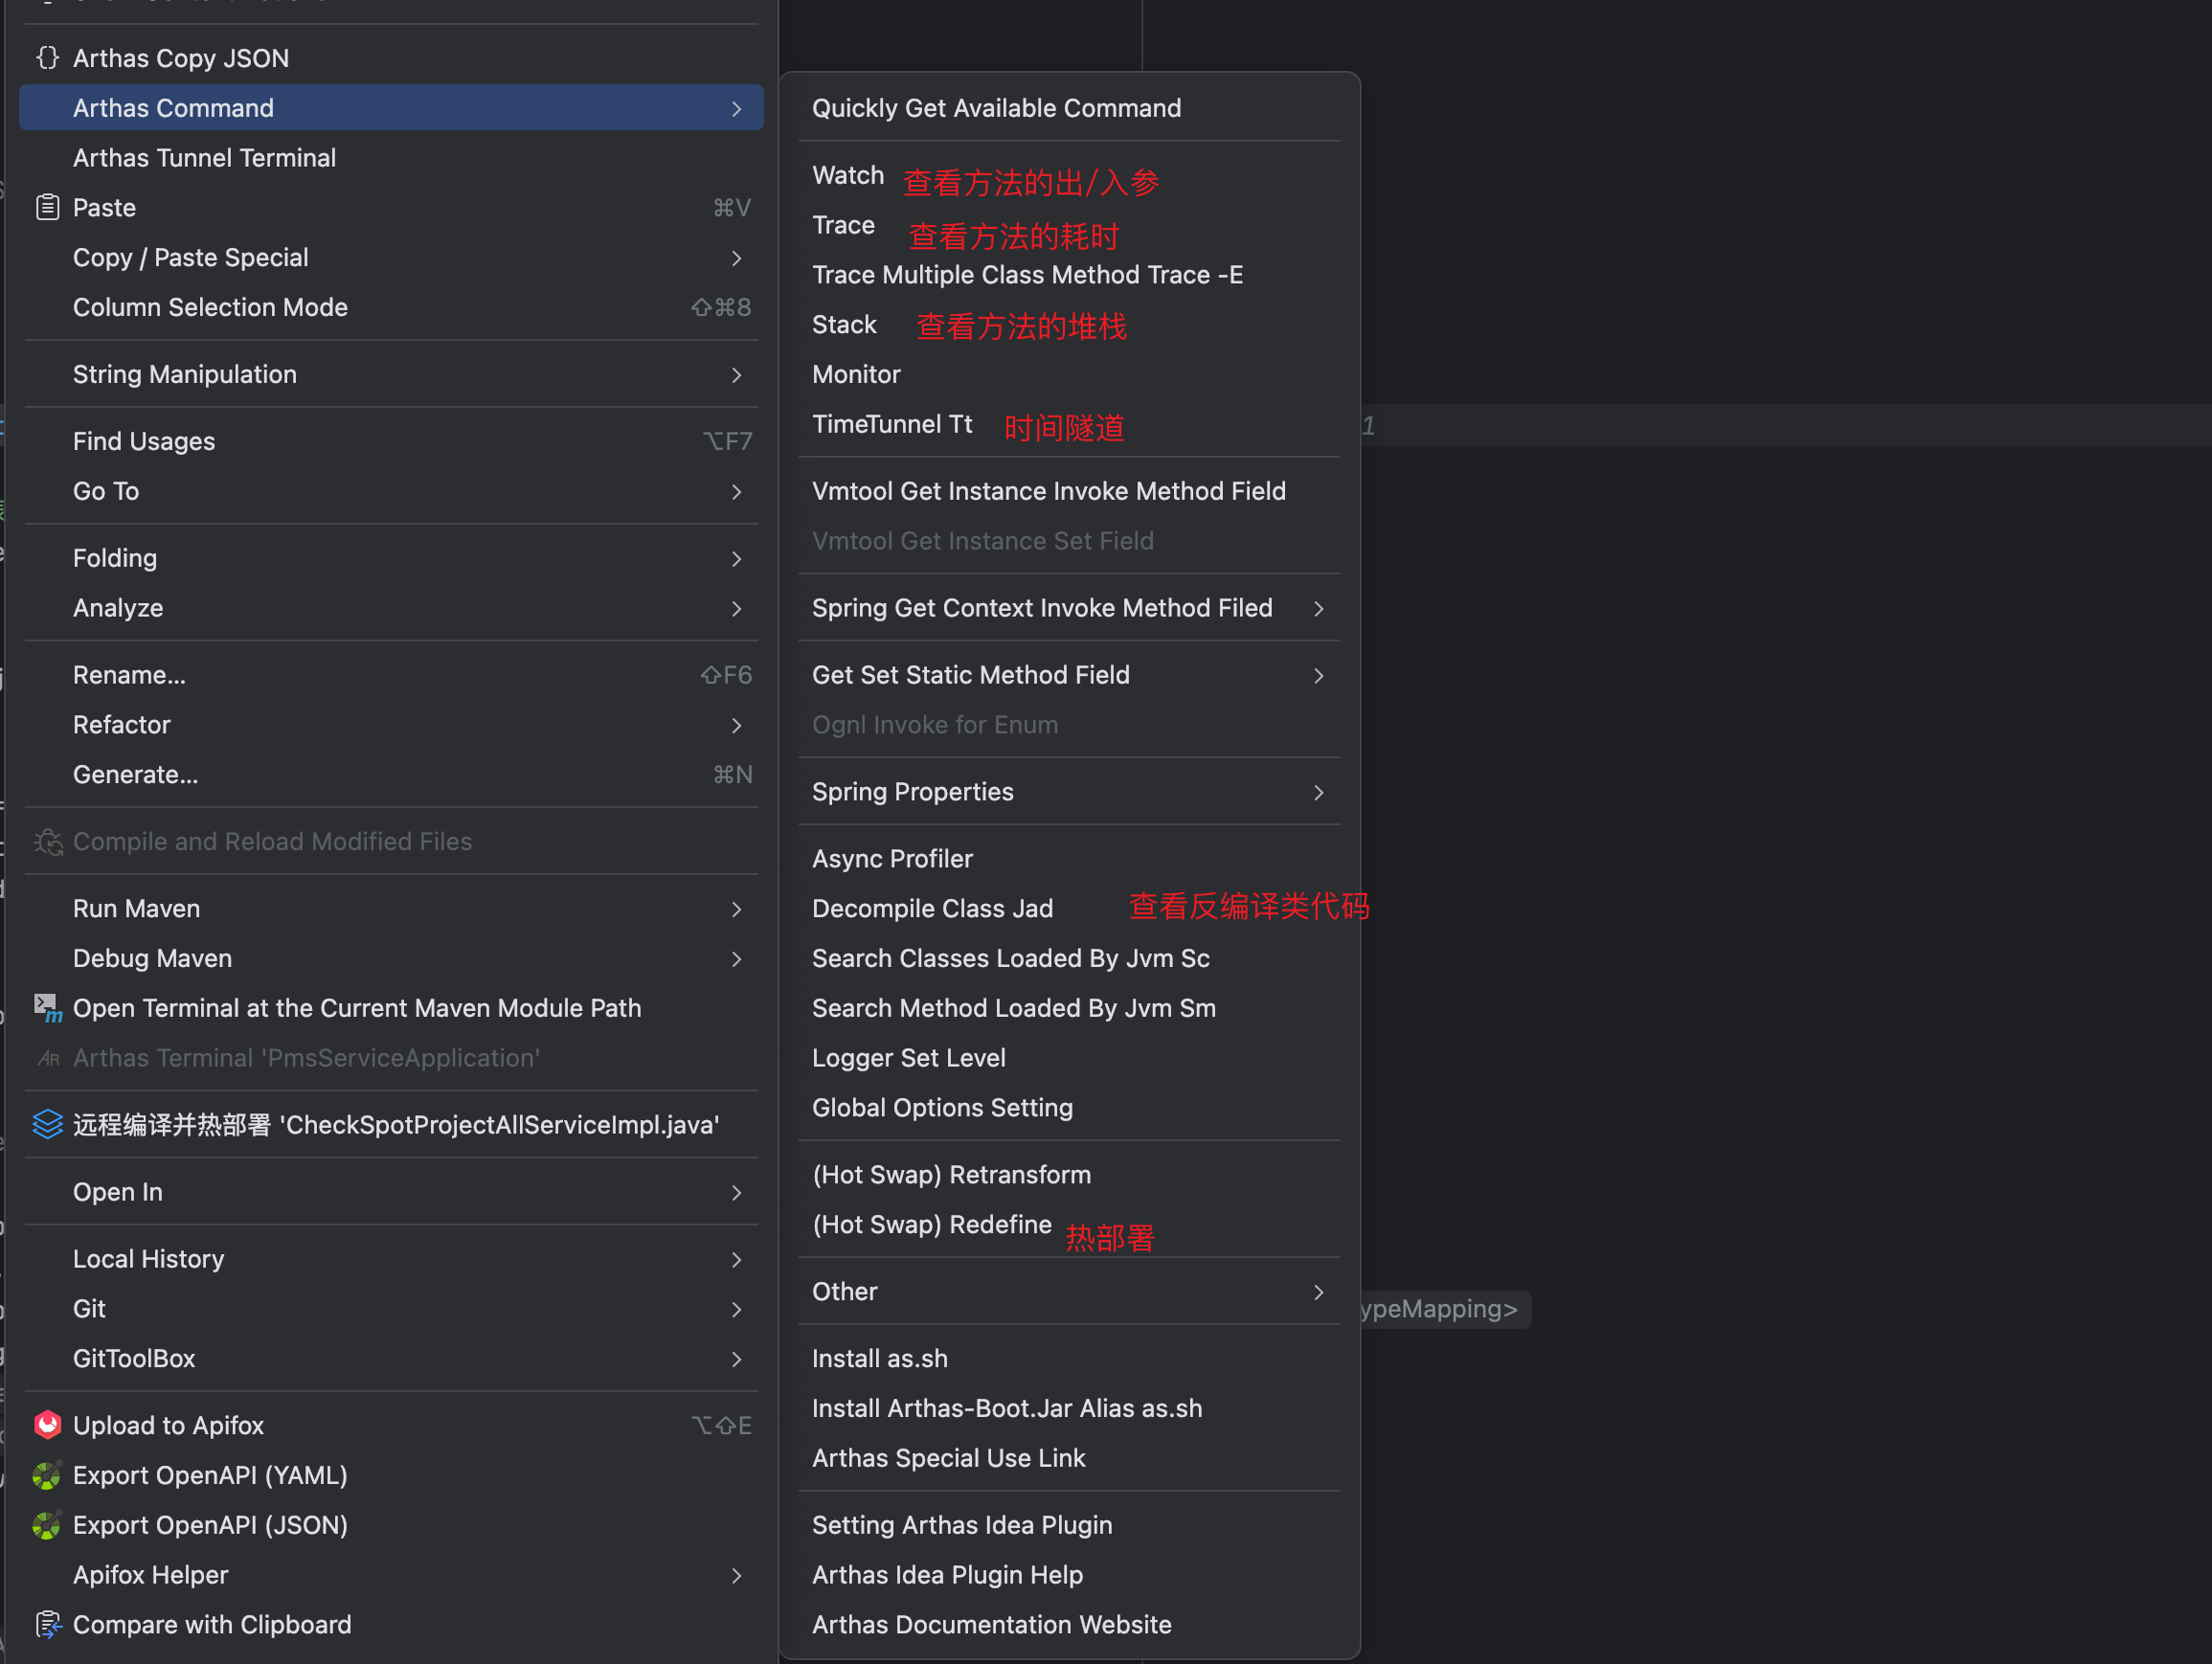Image resolution: width=2212 pixels, height=1664 pixels.
Task: Click the Export OpenAPI (JSON) icon
Action: (x=47, y=1524)
